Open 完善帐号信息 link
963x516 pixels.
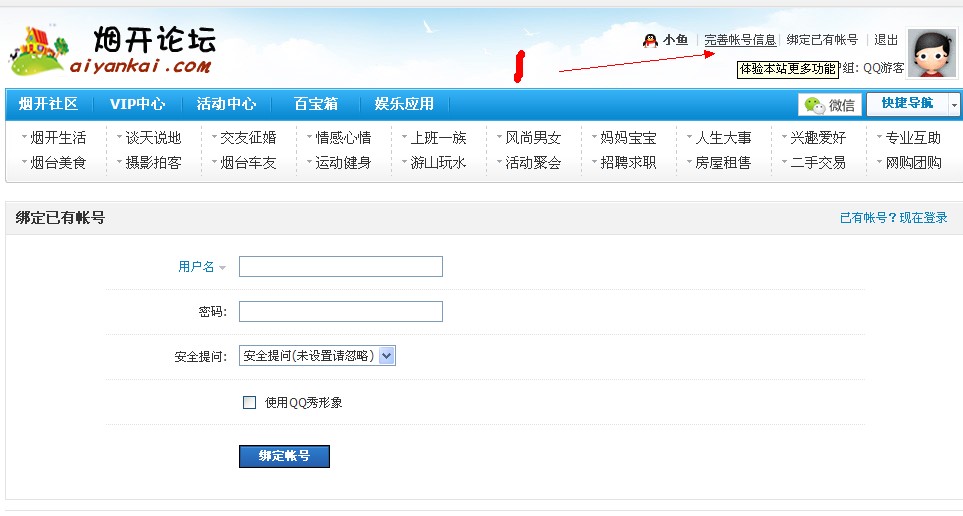740,40
